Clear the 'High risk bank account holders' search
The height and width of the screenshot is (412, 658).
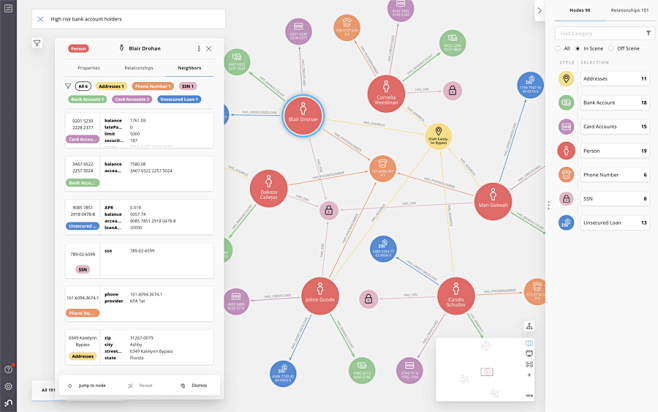(40, 19)
